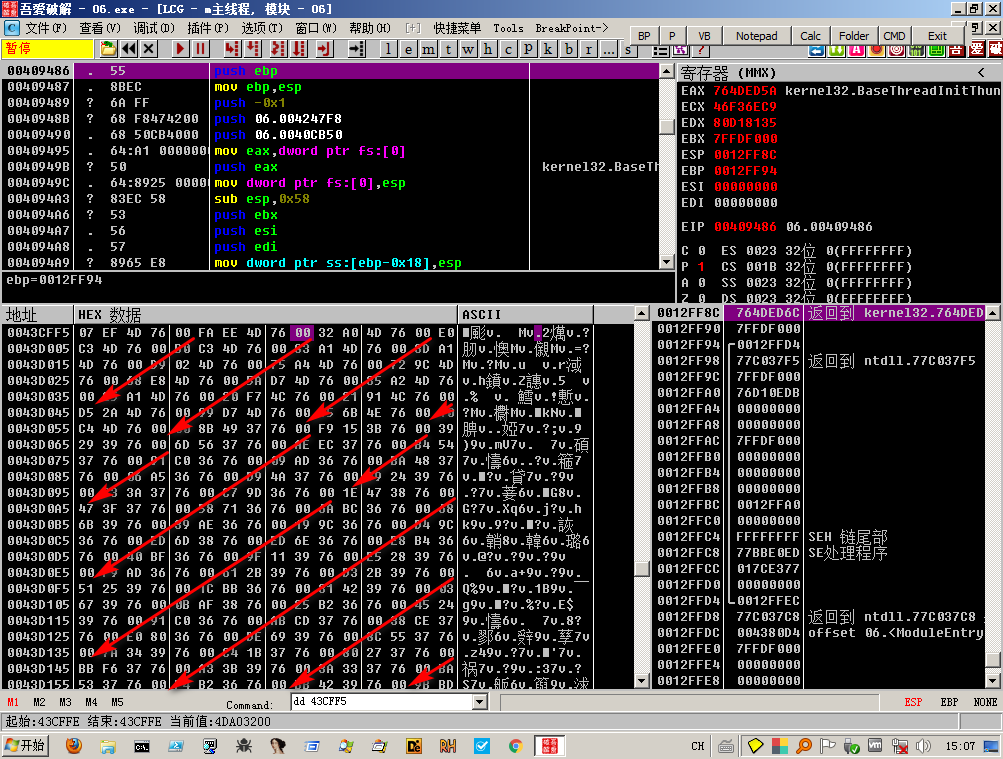Open CPU window with 'c' button
Screen dimensions: 1003x759
(509, 49)
